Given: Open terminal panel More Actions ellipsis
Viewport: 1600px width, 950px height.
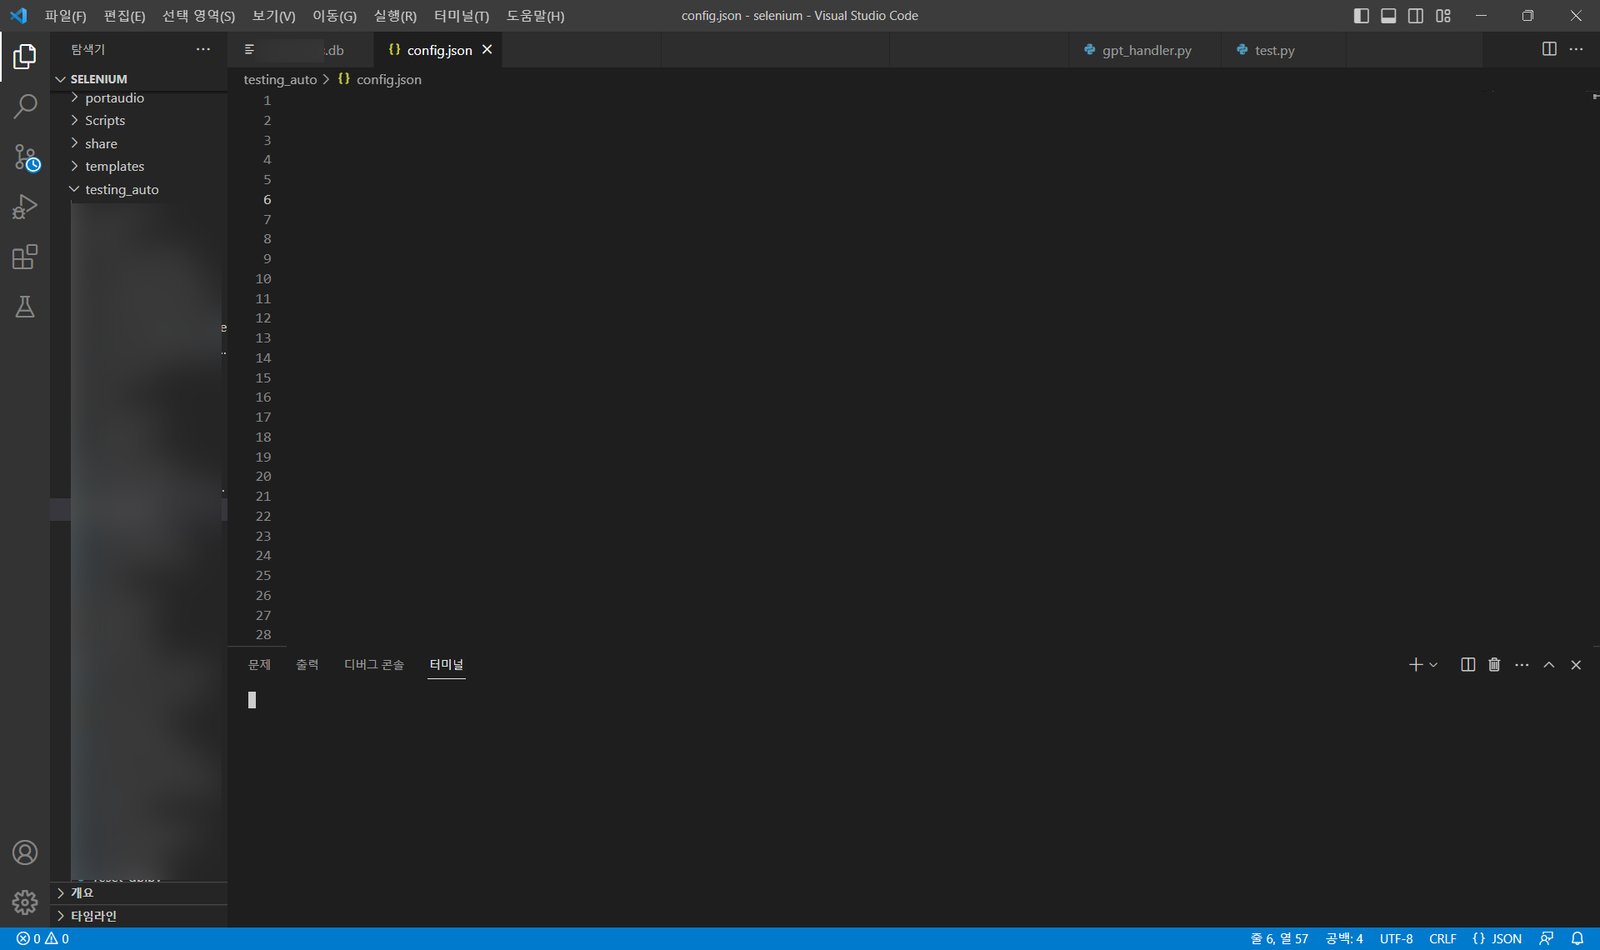Looking at the screenshot, I should pyautogui.click(x=1522, y=665).
